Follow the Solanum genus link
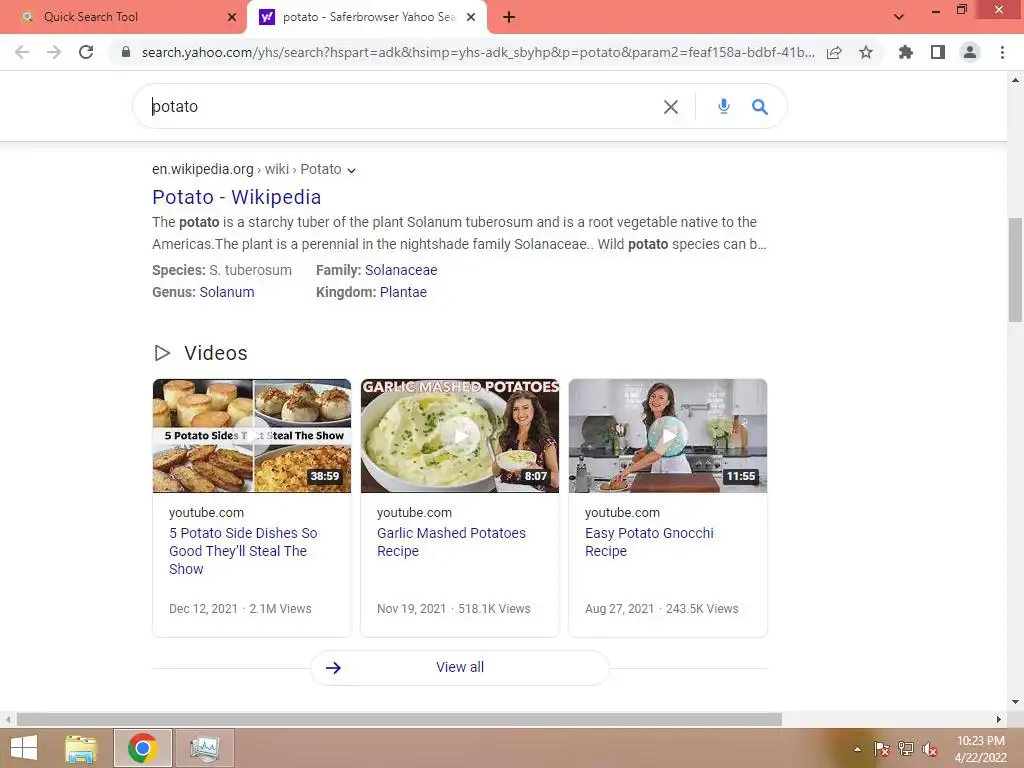Viewport: 1024px width, 768px height. (x=227, y=292)
